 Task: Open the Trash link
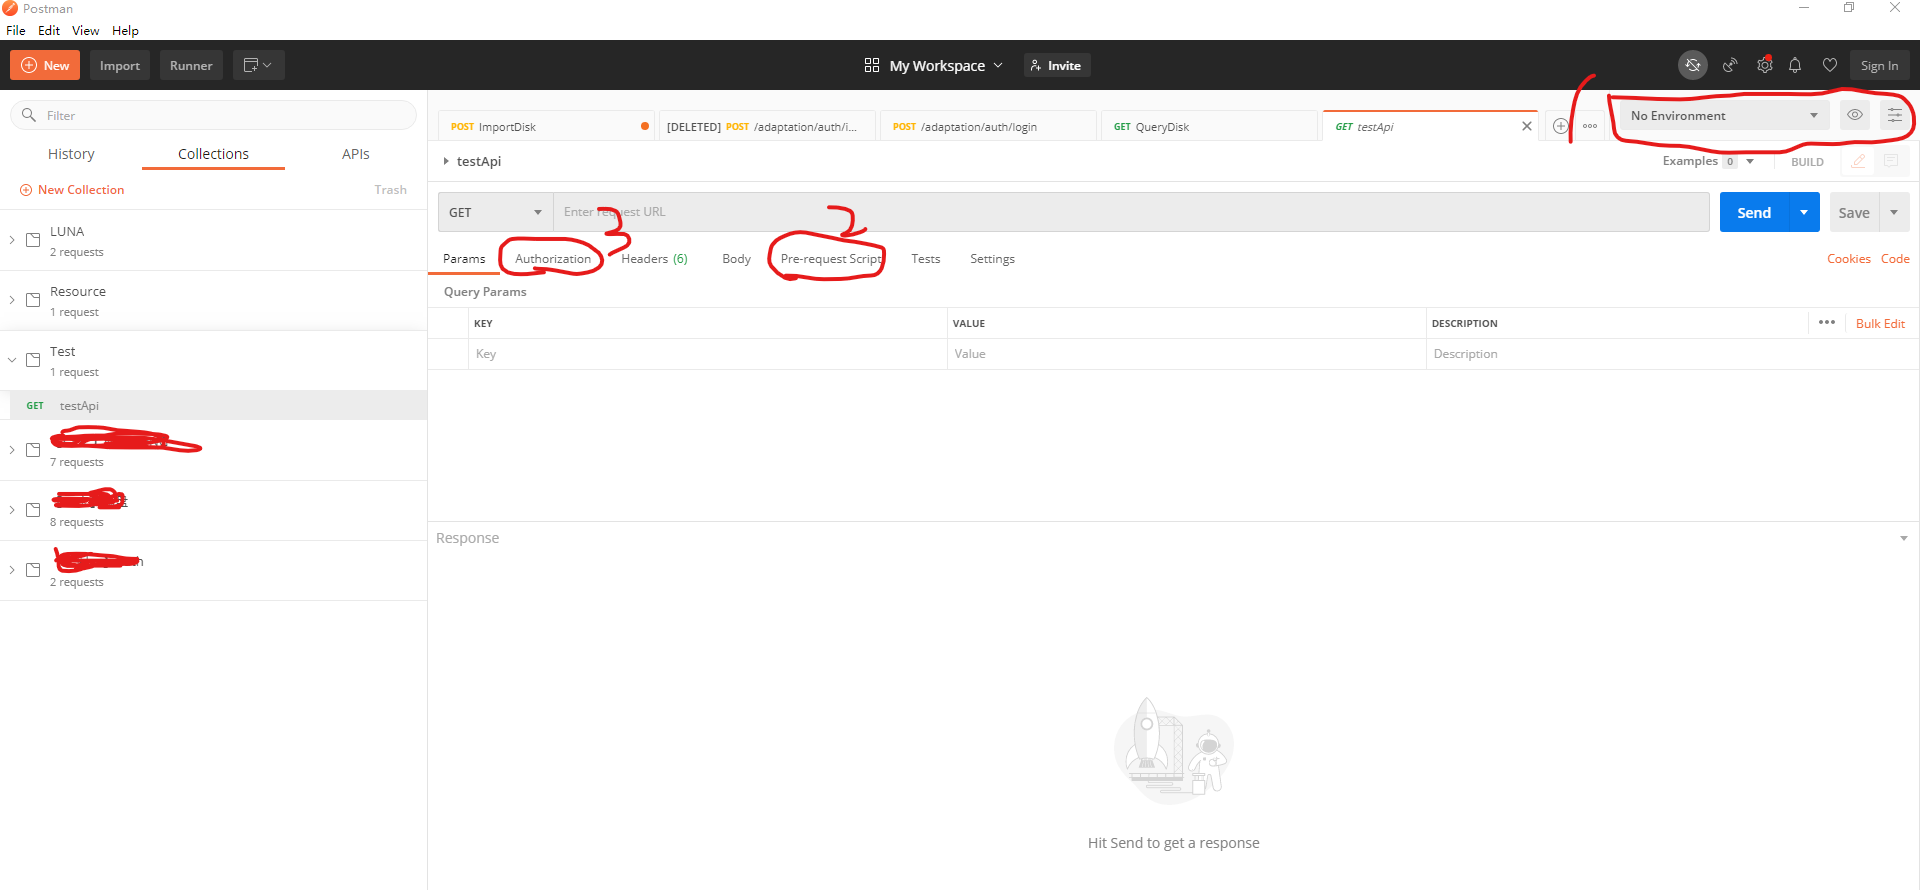(x=390, y=190)
